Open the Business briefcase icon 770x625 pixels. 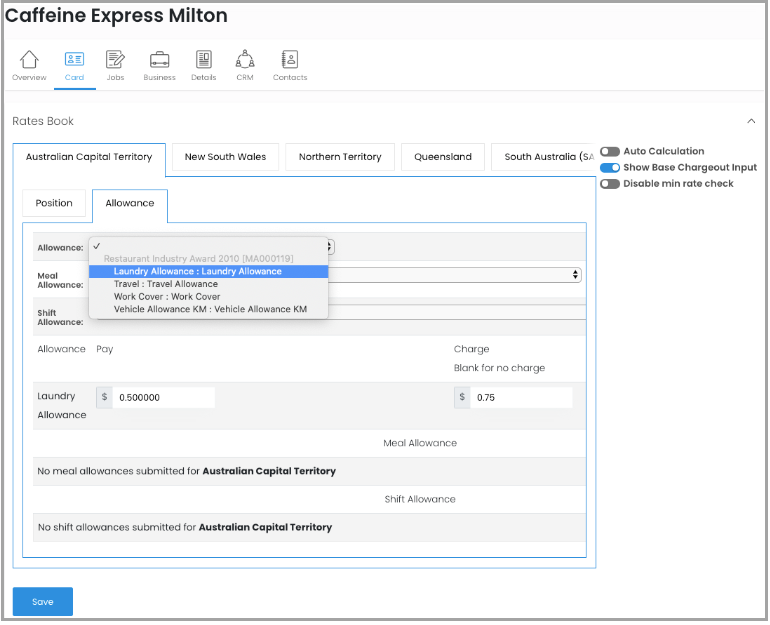tap(159, 60)
